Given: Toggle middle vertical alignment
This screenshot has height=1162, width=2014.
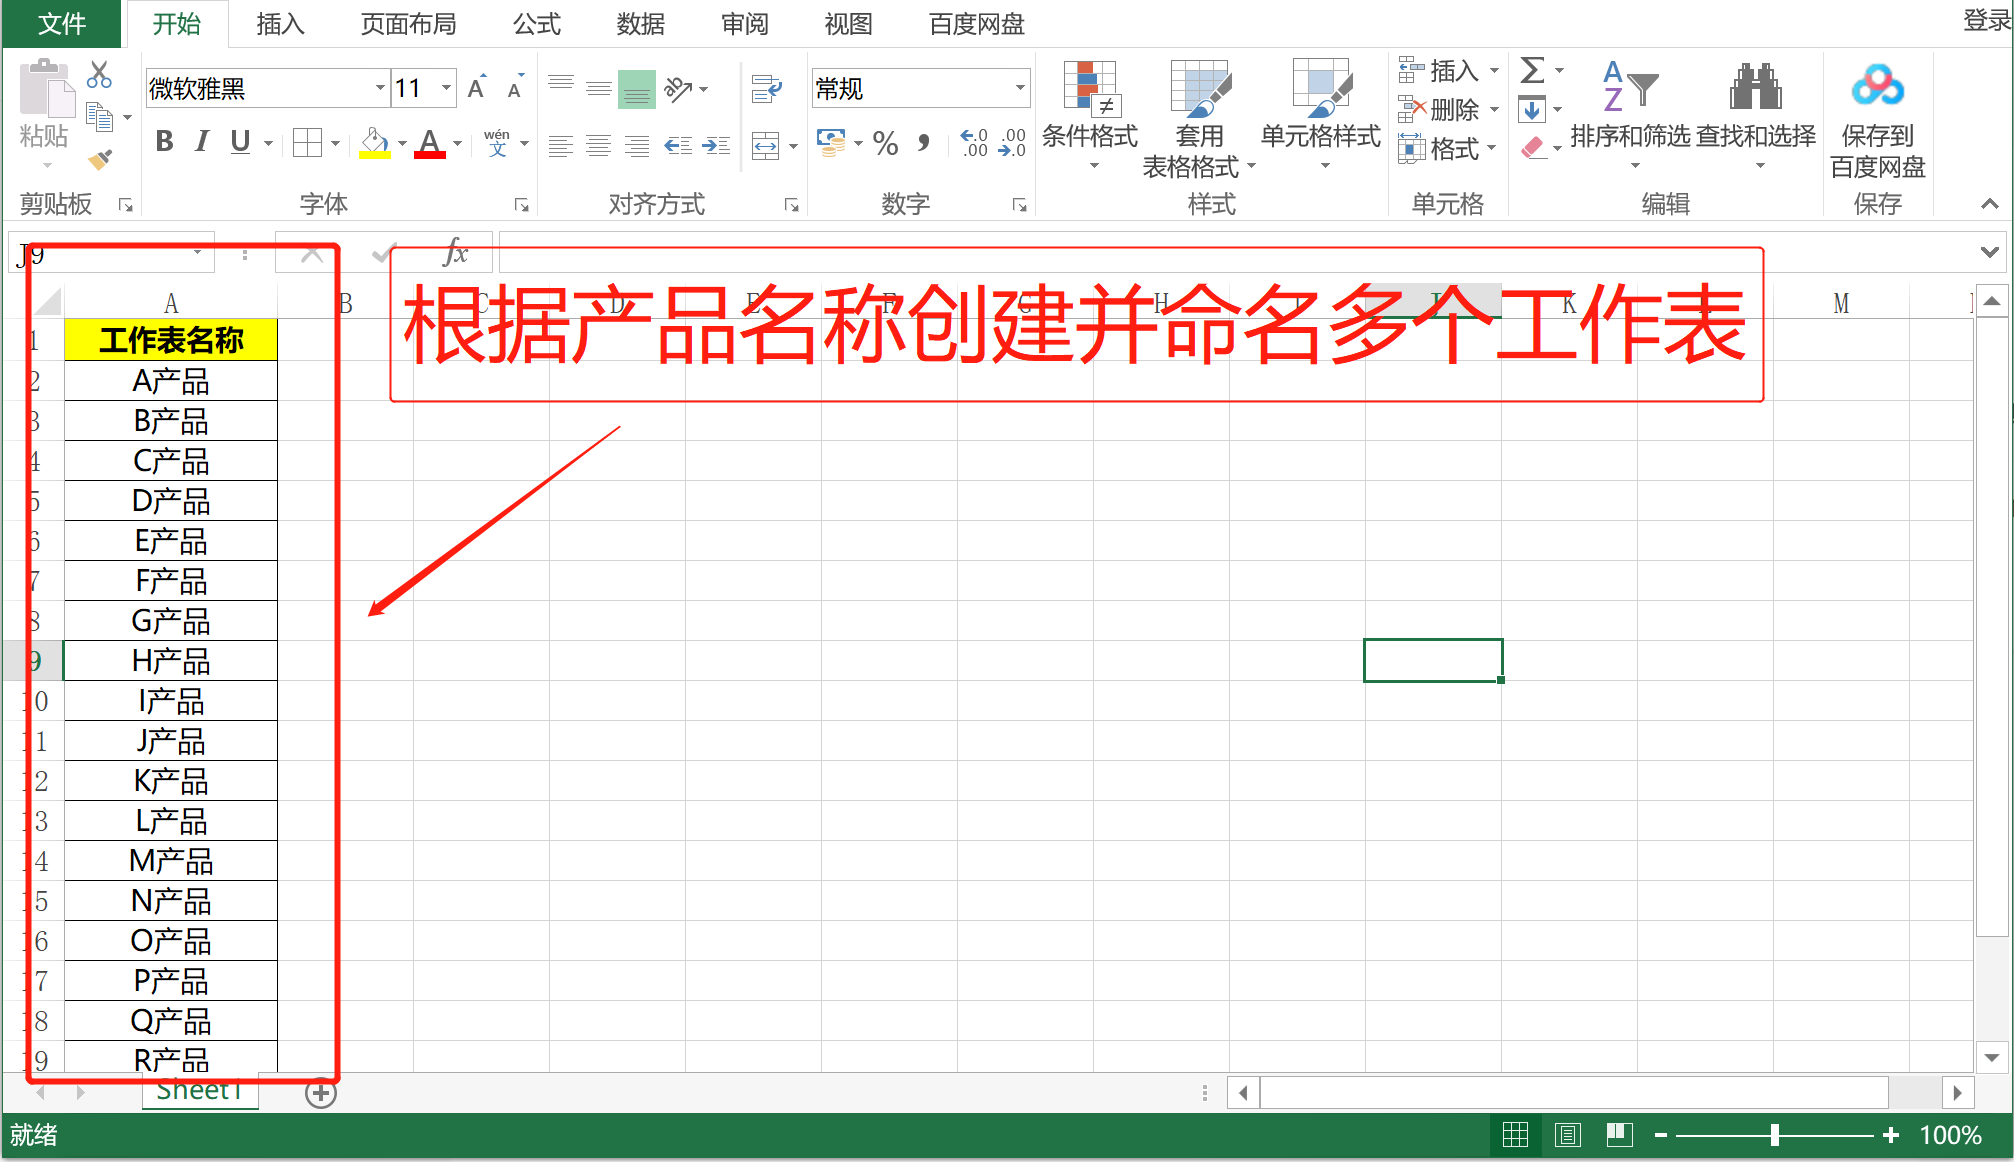Looking at the screenshot, I should point(599,89).
